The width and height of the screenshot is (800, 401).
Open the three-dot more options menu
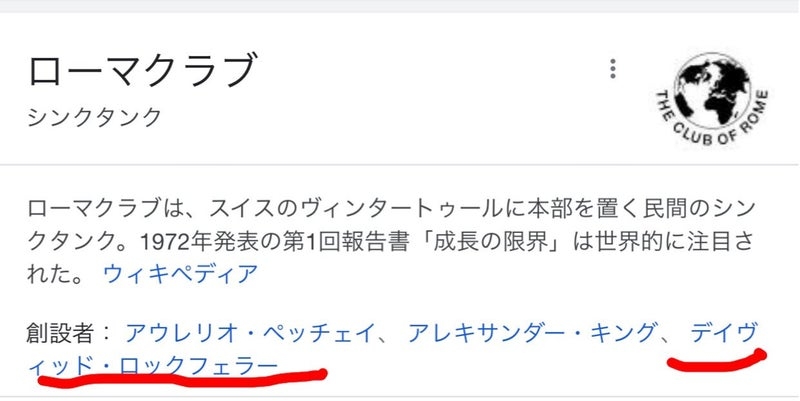click(613, 69)
